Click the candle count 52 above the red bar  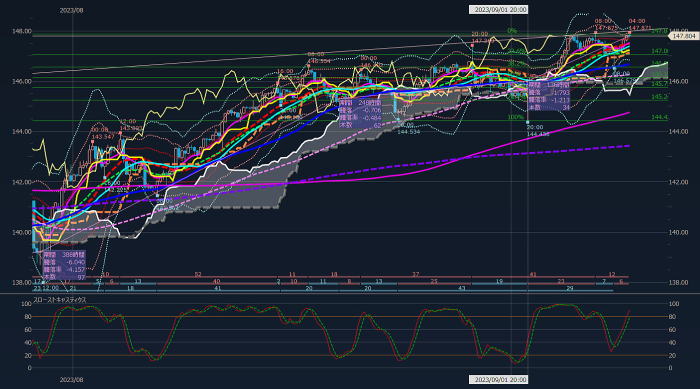198,274
